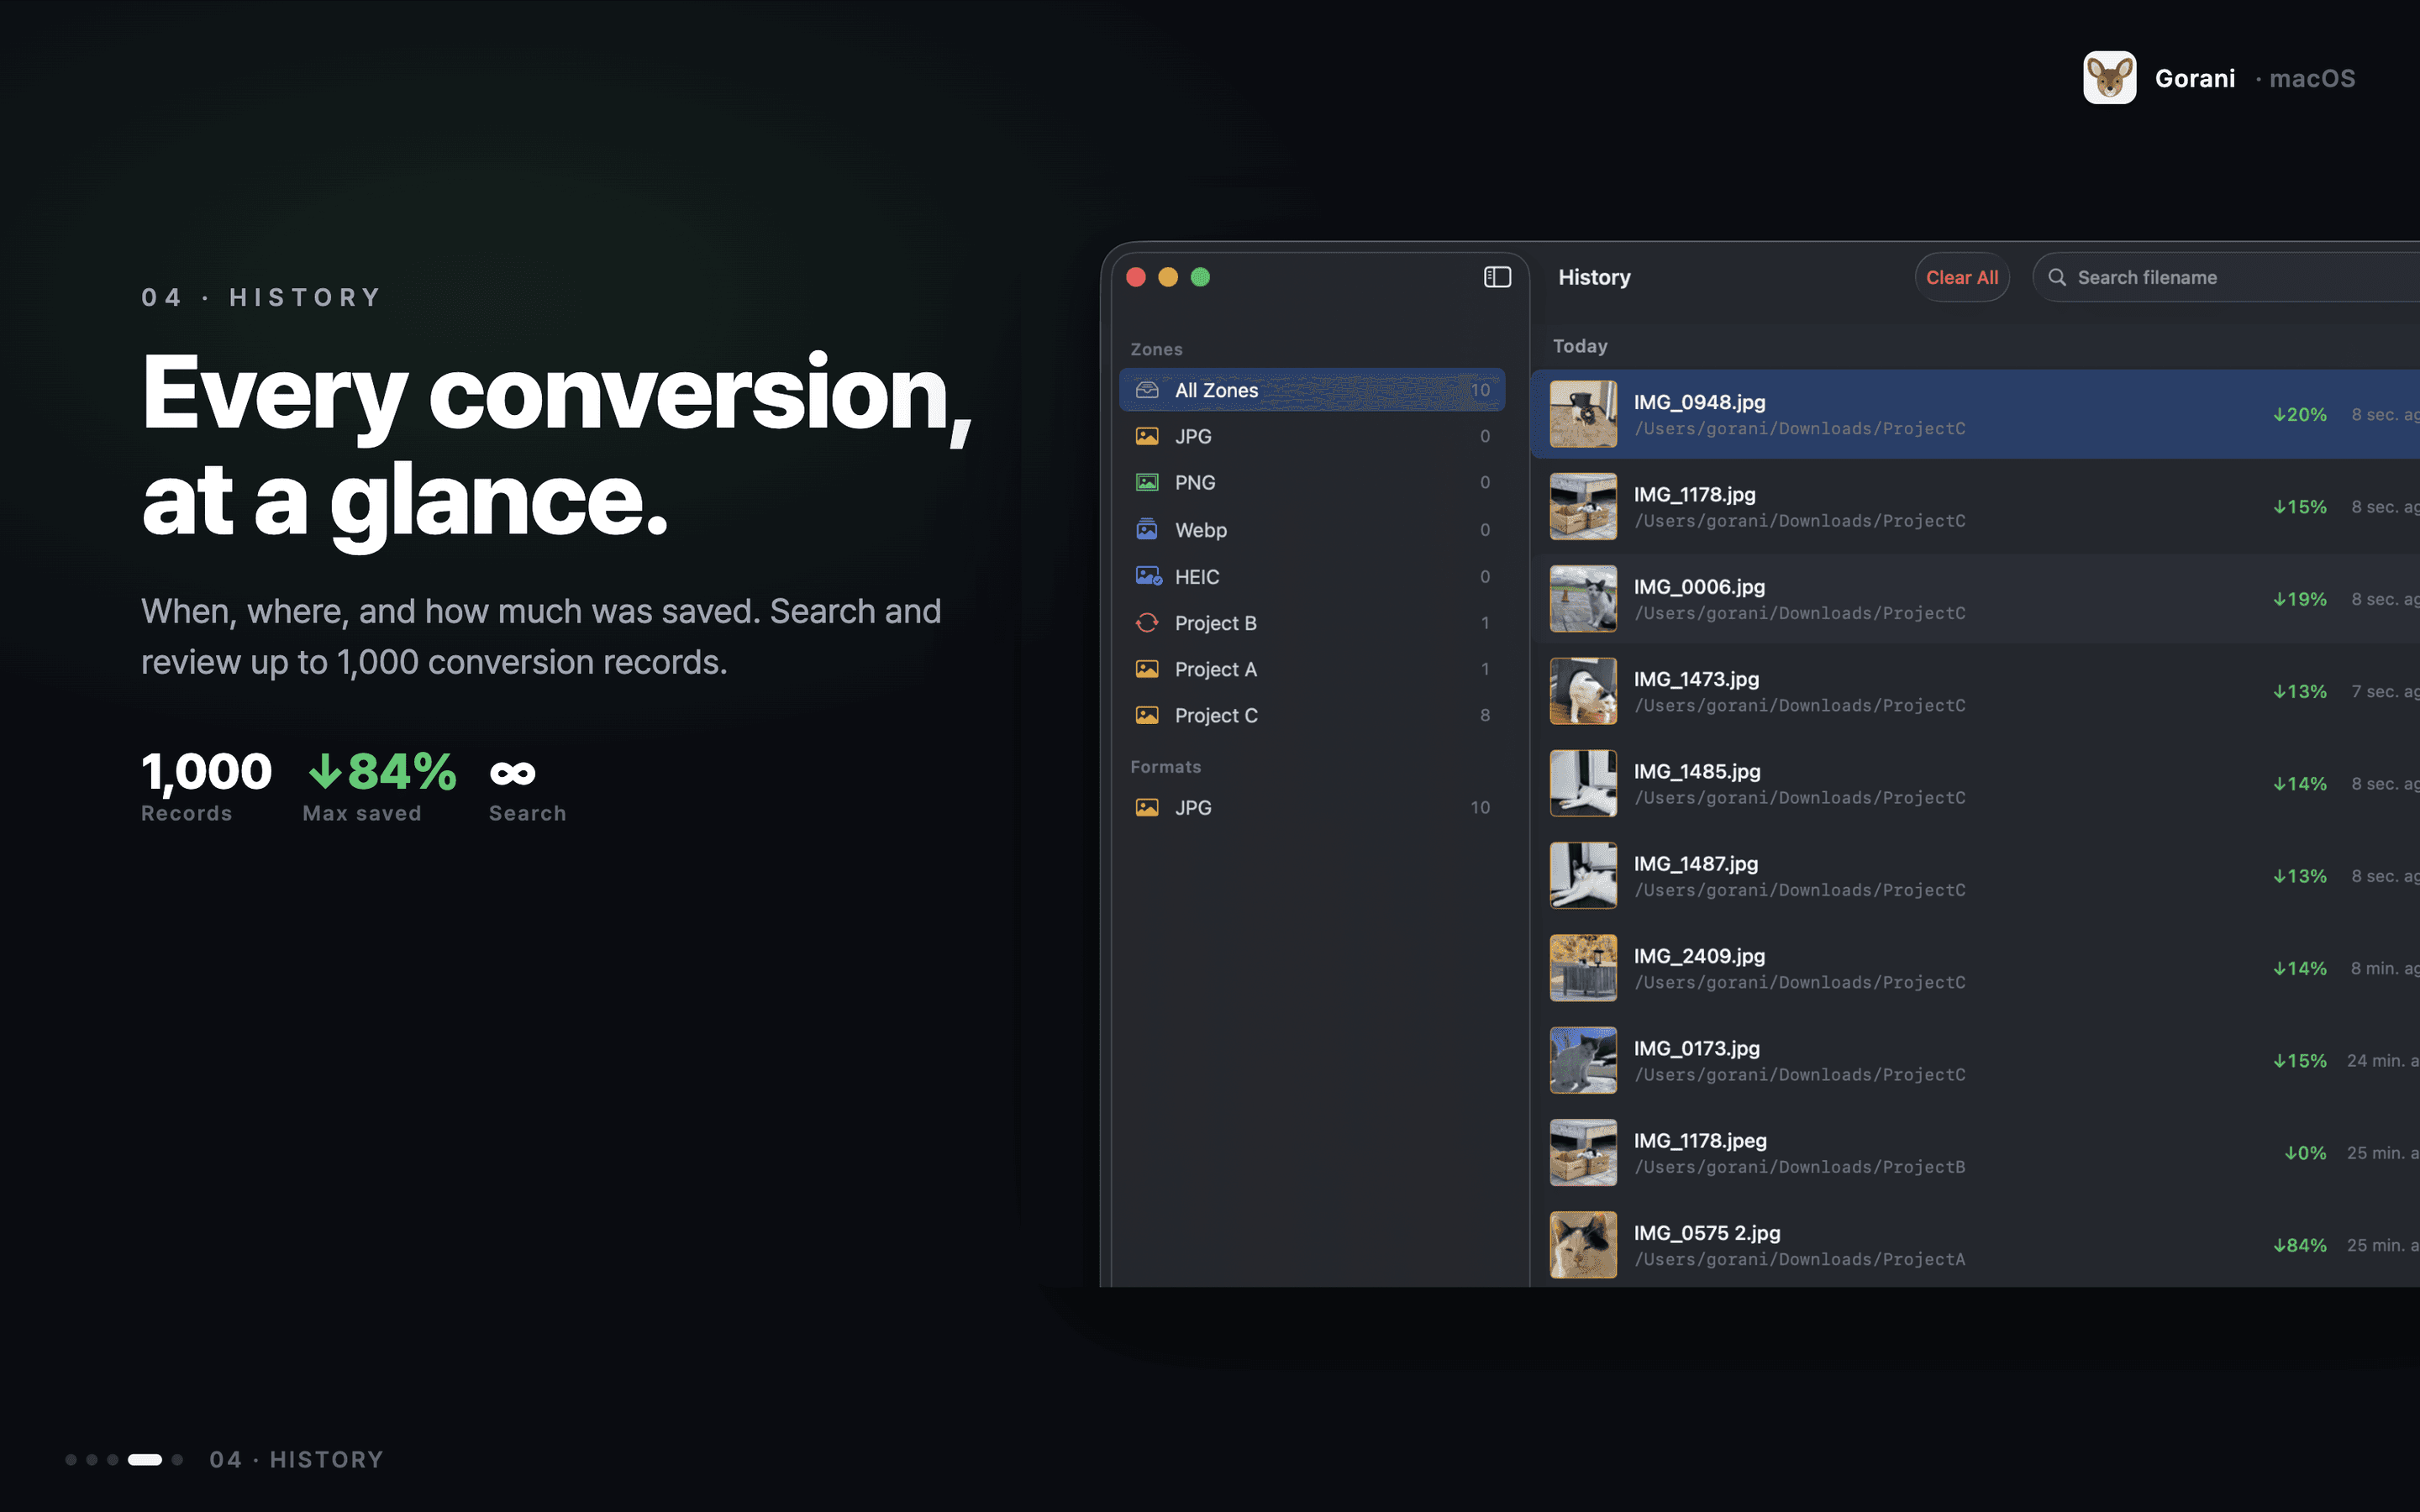2420x1512 pixels.
Task: Open IMG_0006.jpg thumbnail
Action: pos(1583,599)
